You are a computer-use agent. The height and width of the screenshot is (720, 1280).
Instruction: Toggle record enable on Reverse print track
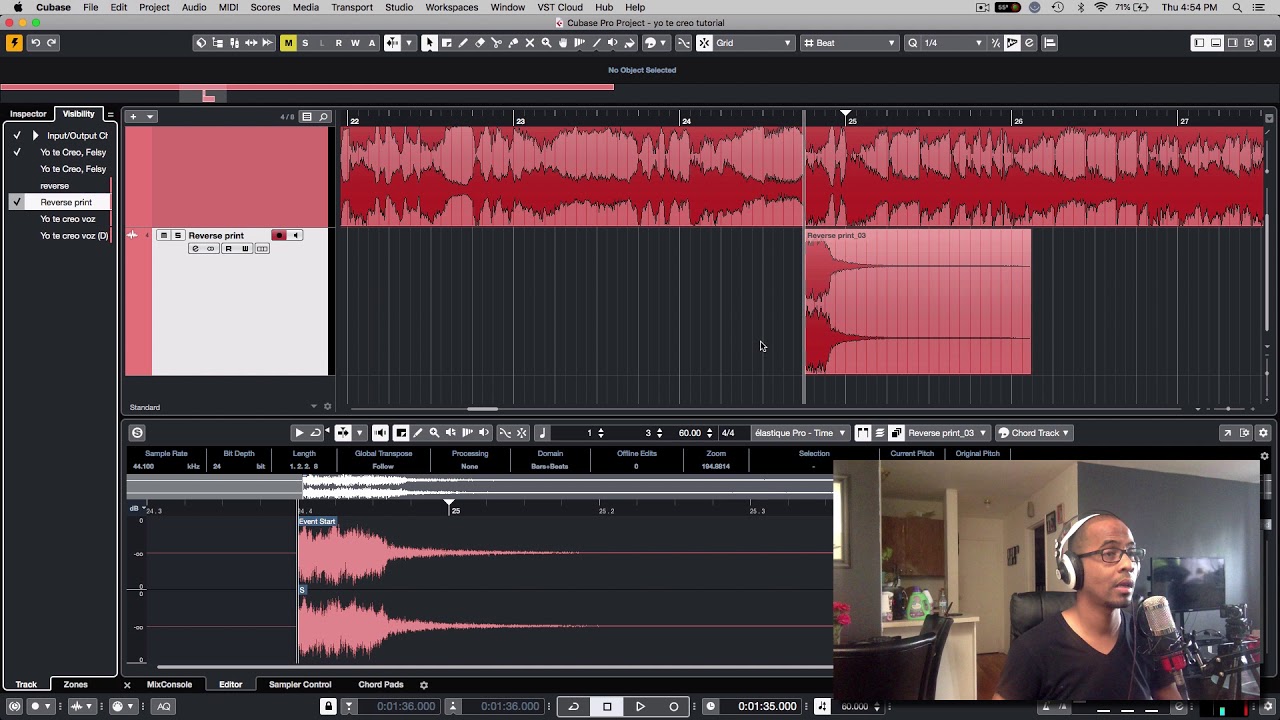coord(279,236)
